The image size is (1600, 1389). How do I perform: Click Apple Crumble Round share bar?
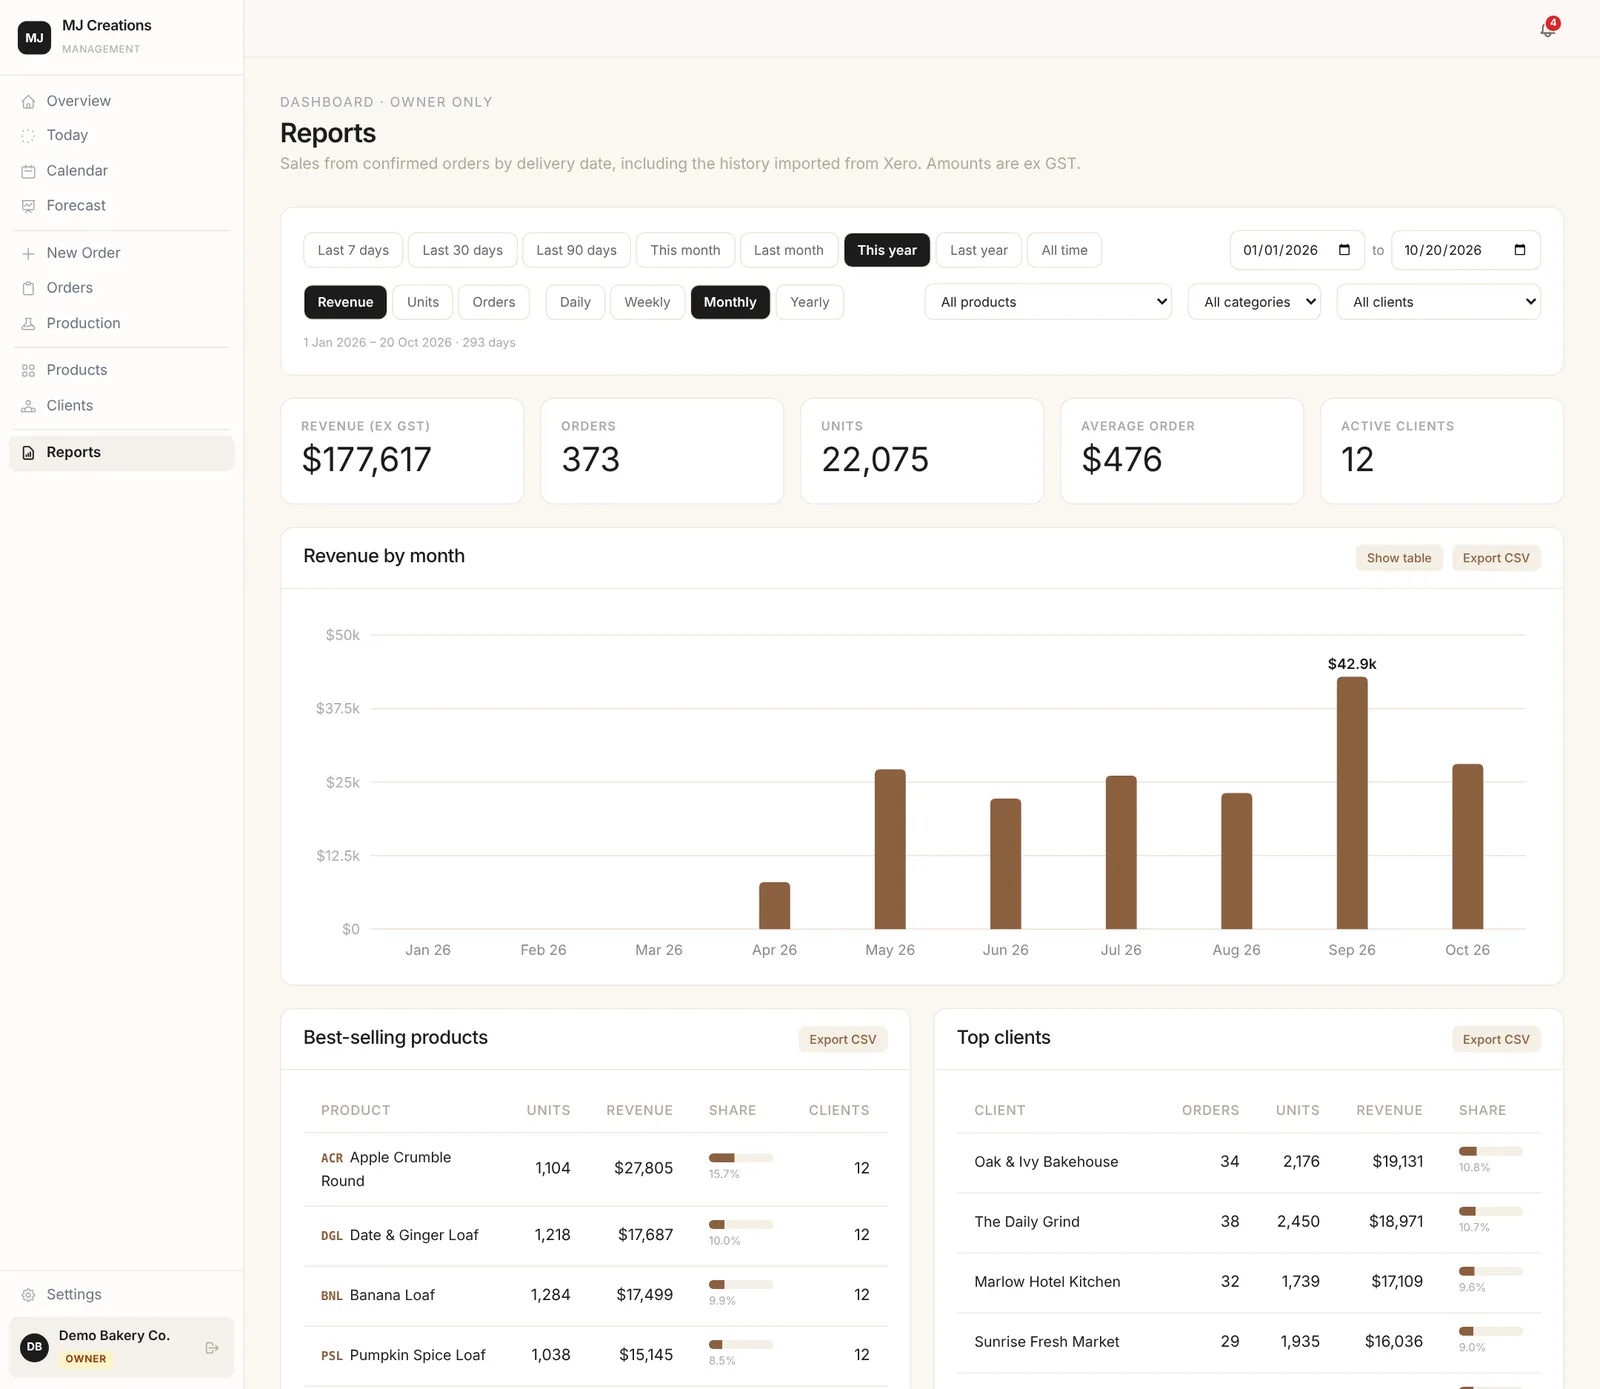click(x=741, y=1158)
